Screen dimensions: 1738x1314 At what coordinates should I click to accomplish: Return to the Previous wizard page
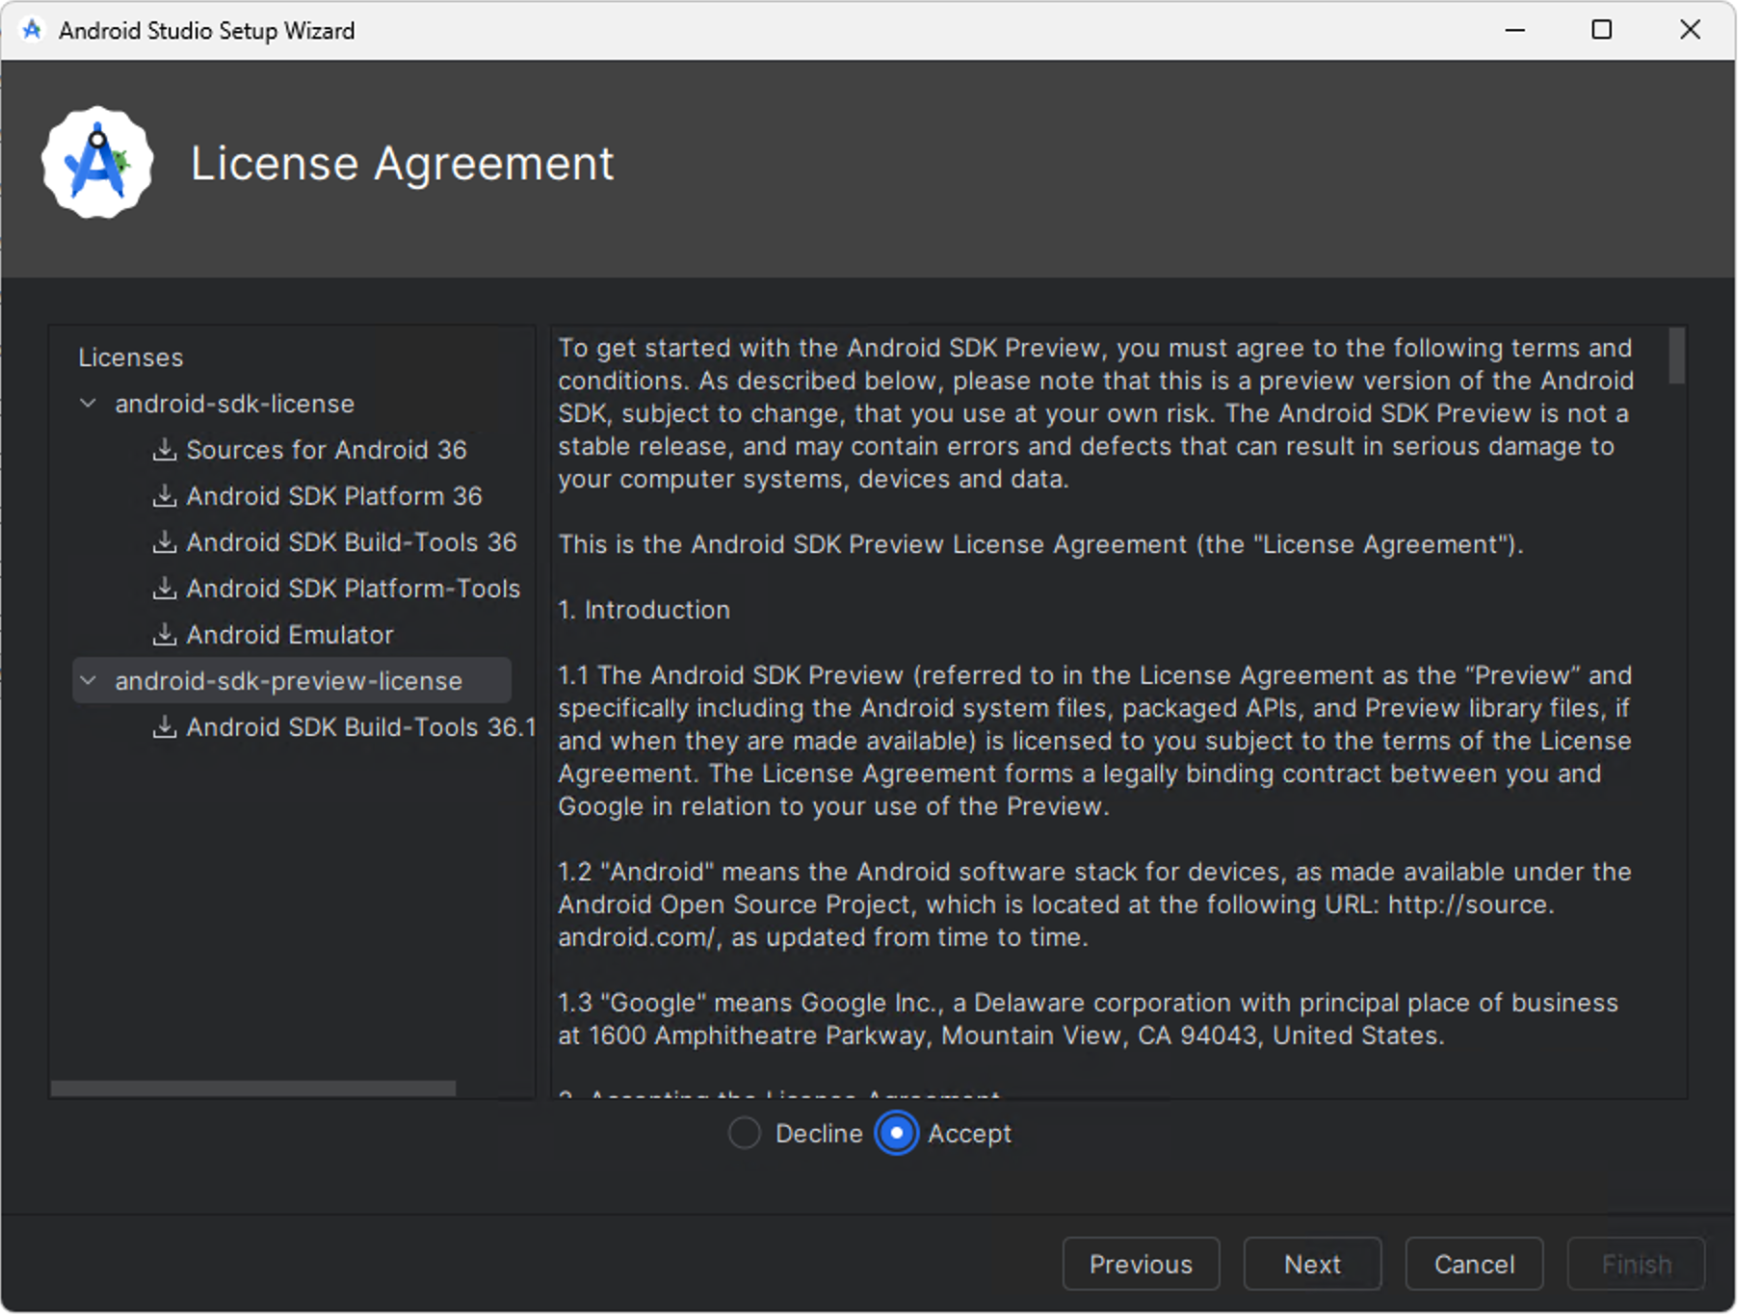point(1140,1264)
